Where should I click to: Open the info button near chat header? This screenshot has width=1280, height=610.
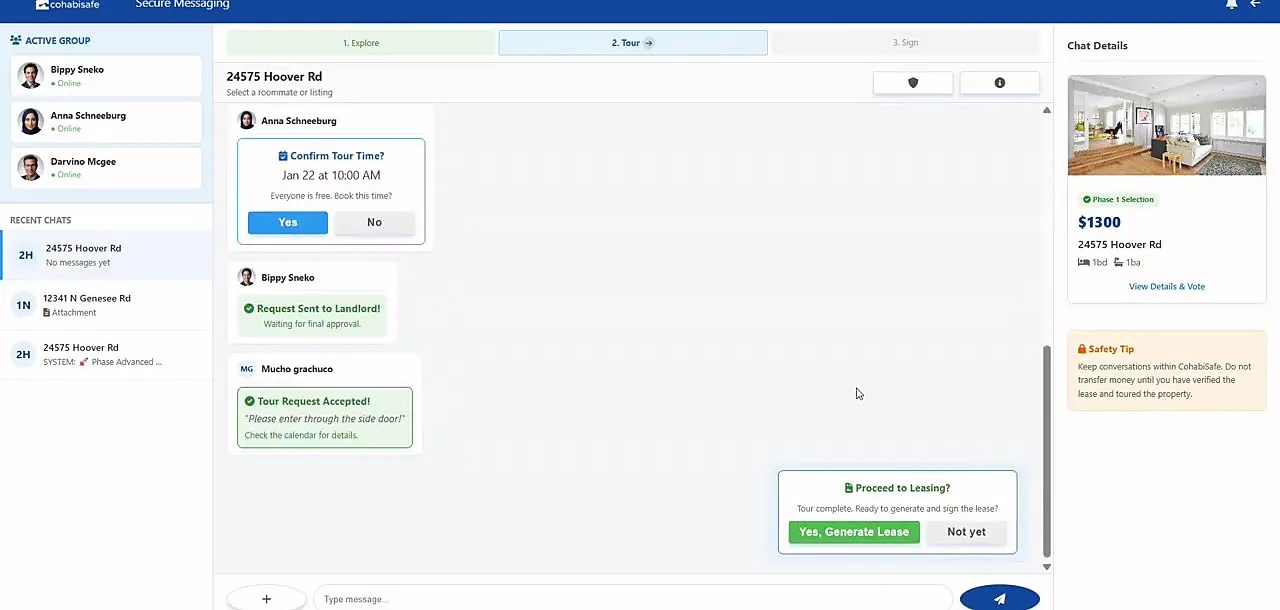point(999,83)
